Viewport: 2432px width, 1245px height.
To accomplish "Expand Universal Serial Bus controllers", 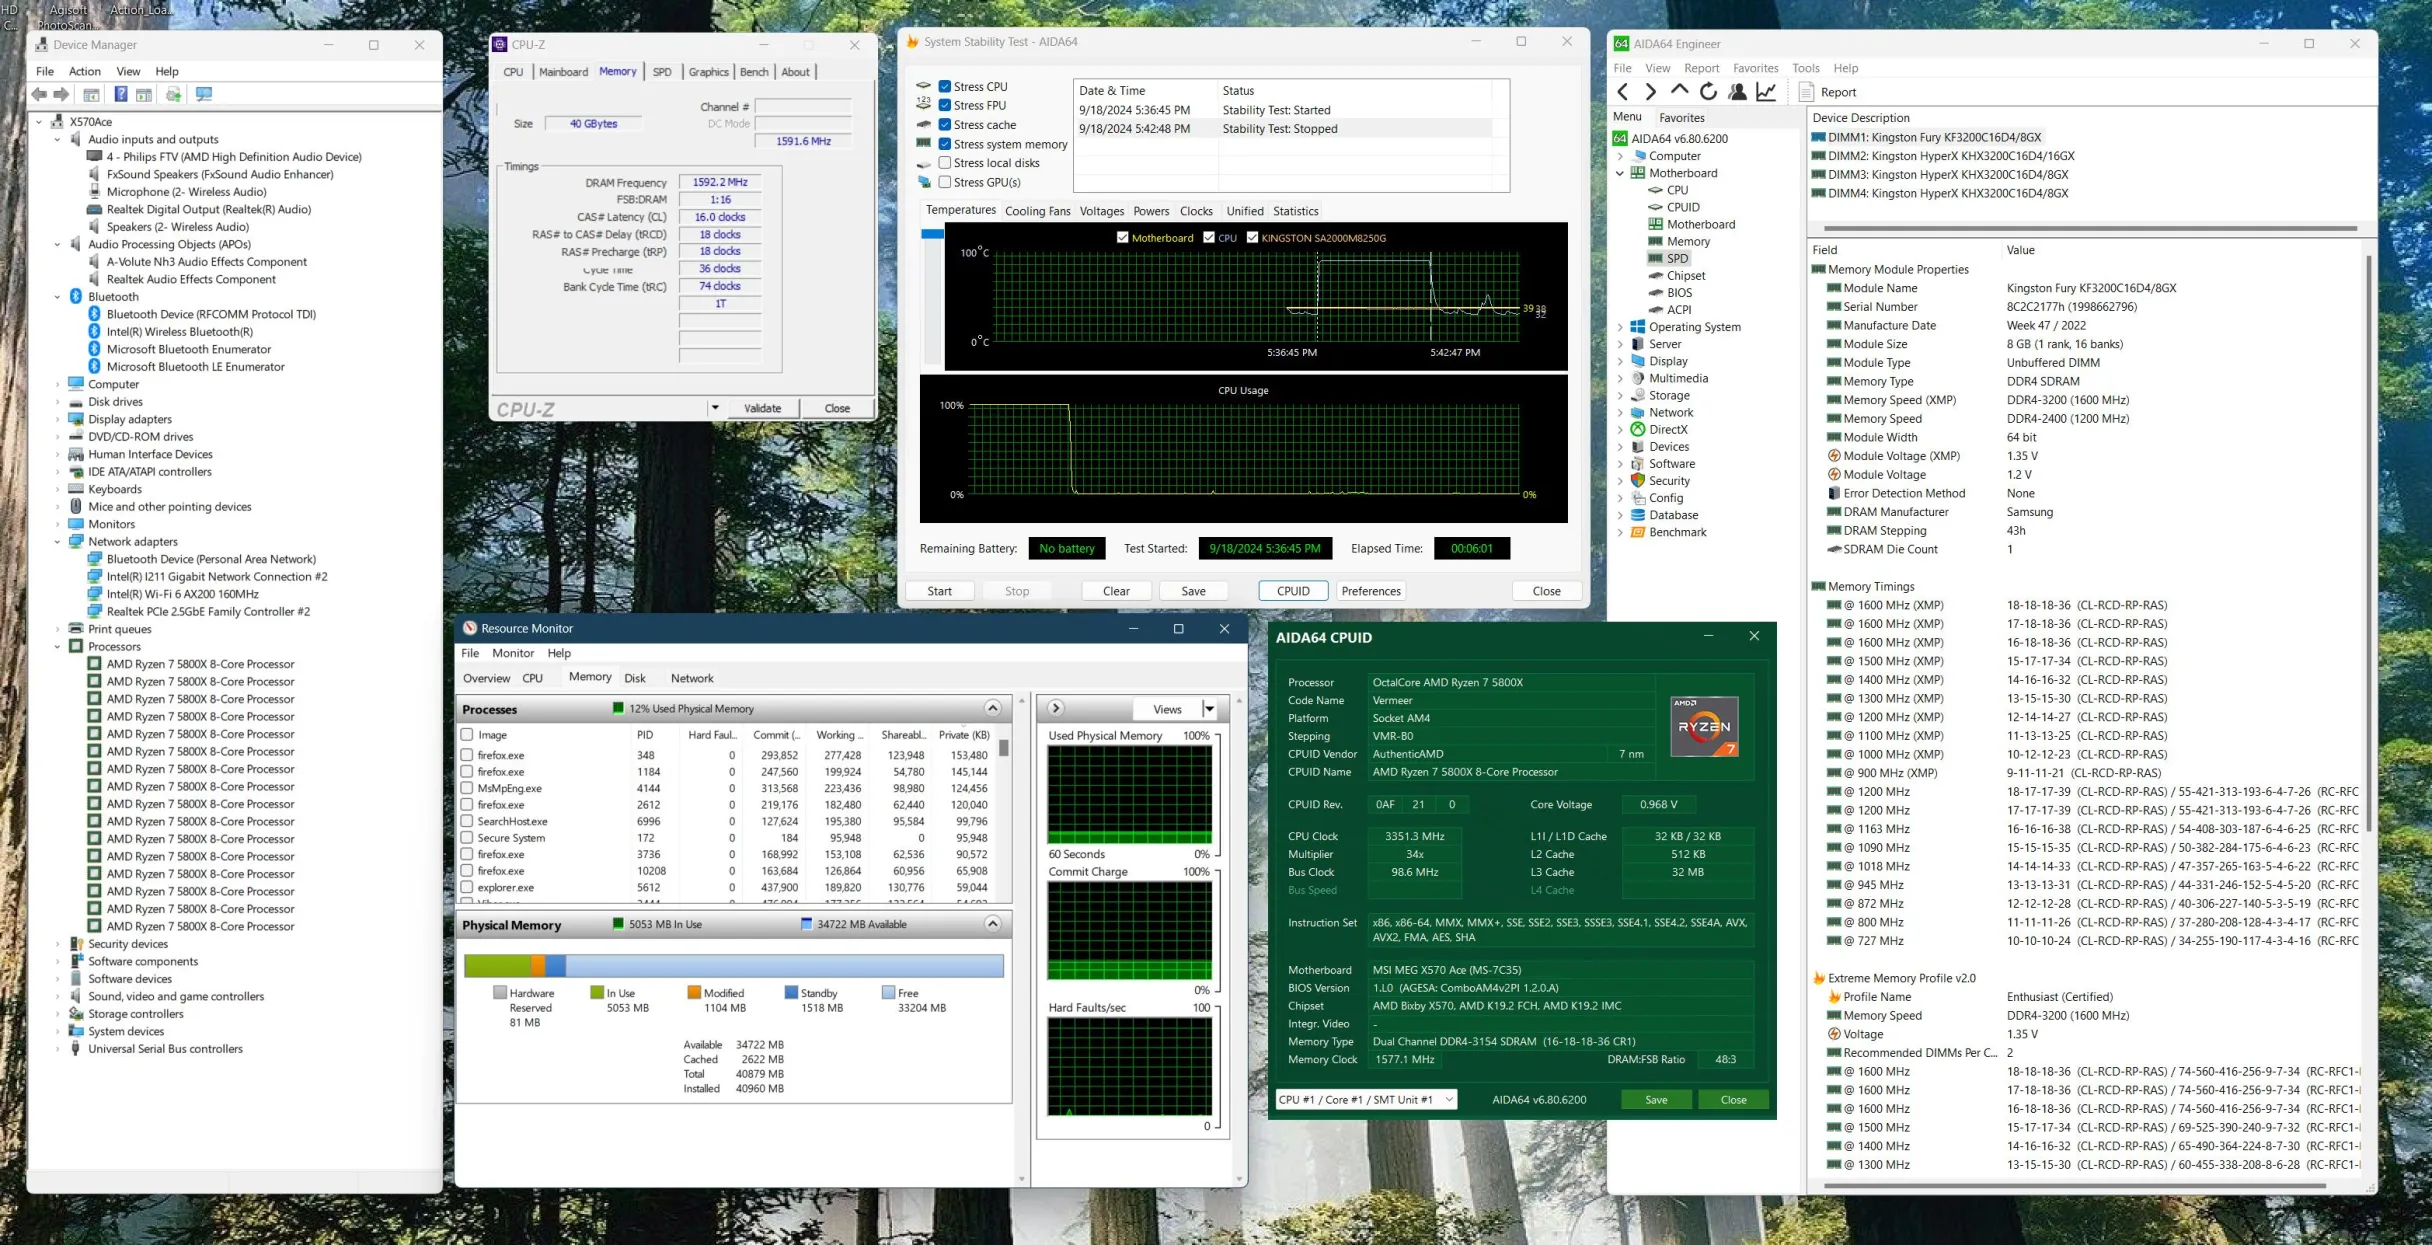I will pos(58,1049).
